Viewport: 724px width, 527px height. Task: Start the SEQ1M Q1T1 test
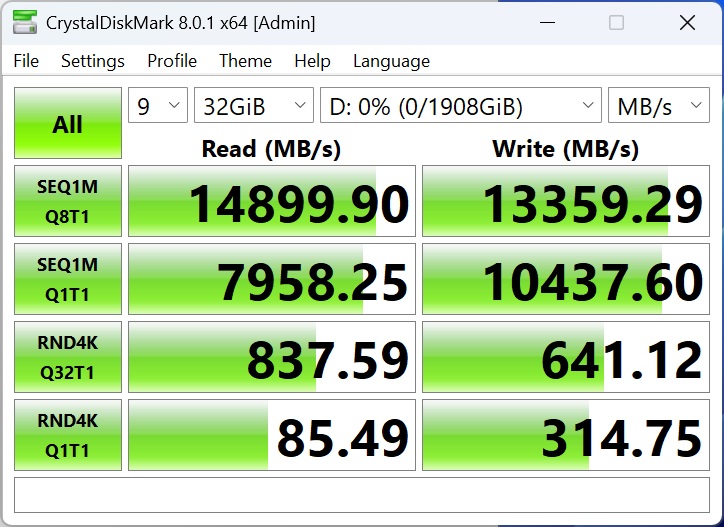(68, 279)
